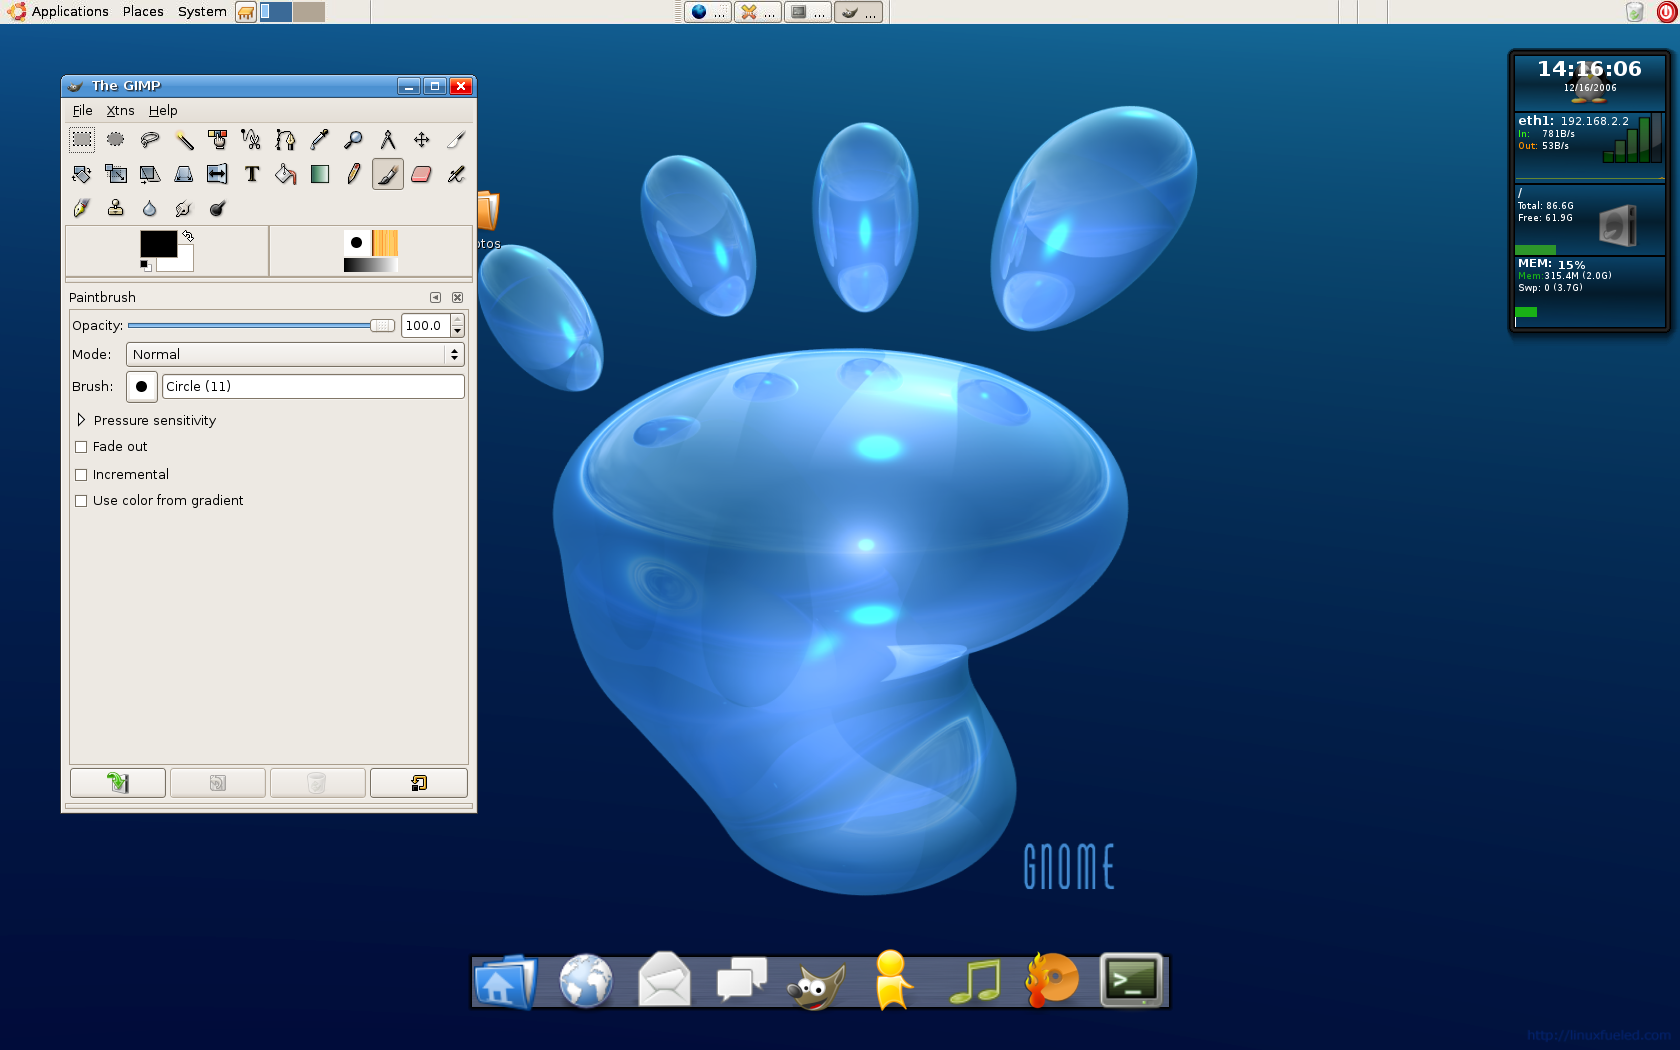Check Use color from gradient
This screenshot has height=1050, width=1680.
point(81,501)
